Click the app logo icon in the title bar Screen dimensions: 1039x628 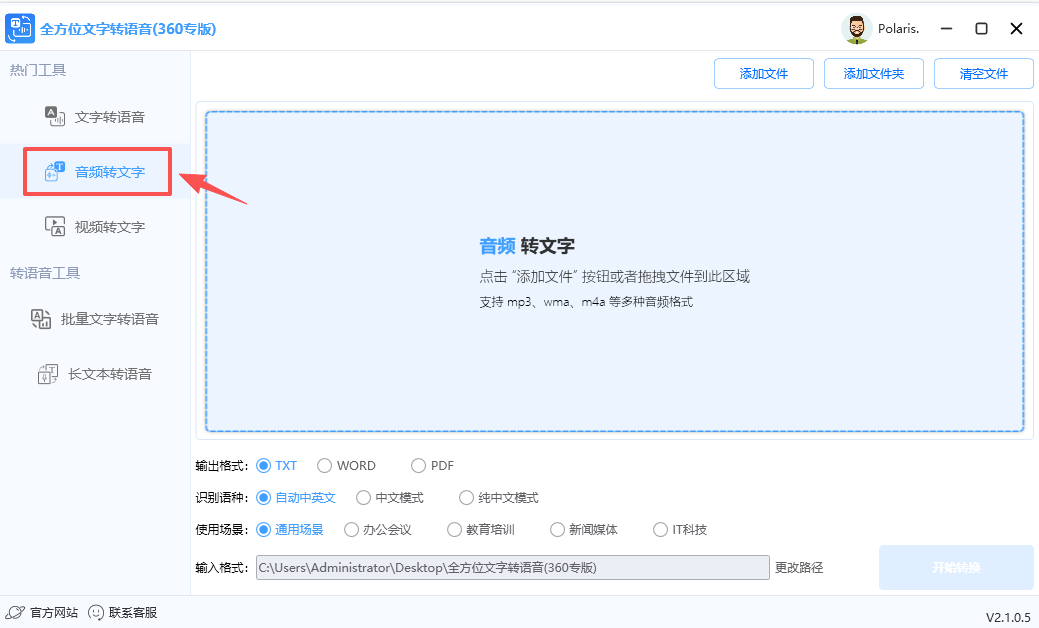click(20, 28)
